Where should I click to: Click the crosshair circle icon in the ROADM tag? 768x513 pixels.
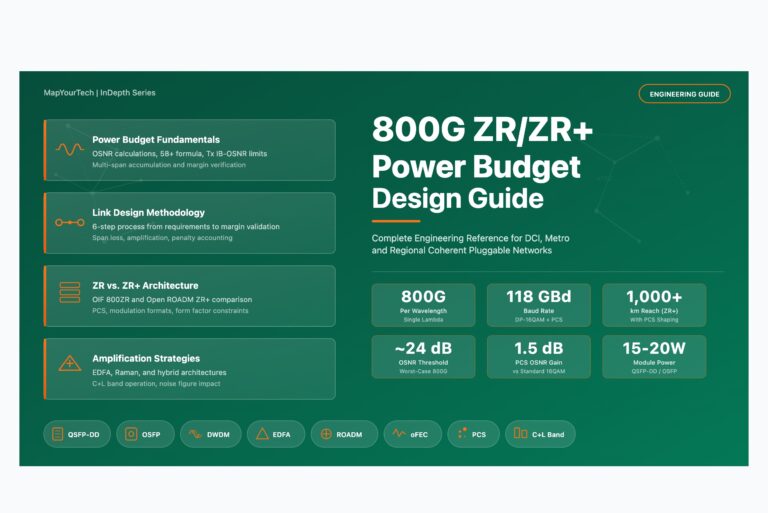tap(326, 434)
